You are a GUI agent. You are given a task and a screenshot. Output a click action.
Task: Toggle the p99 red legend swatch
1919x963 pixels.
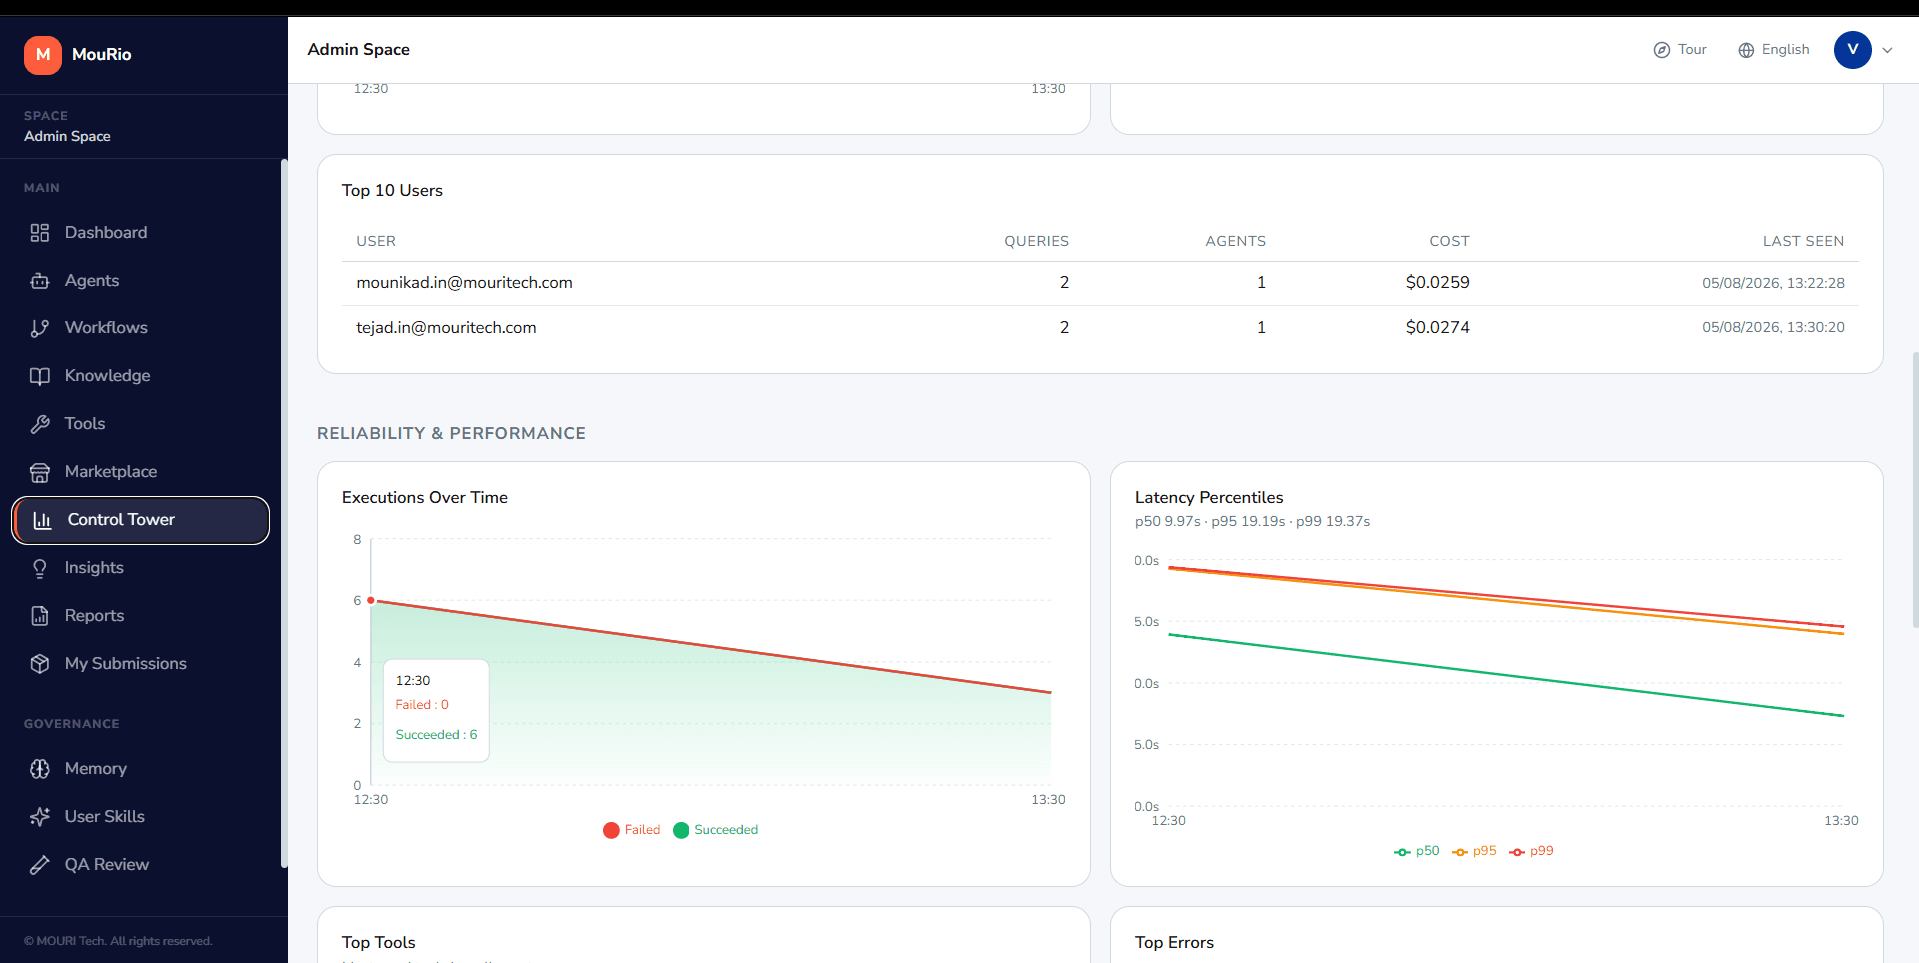coord(1517,852)
